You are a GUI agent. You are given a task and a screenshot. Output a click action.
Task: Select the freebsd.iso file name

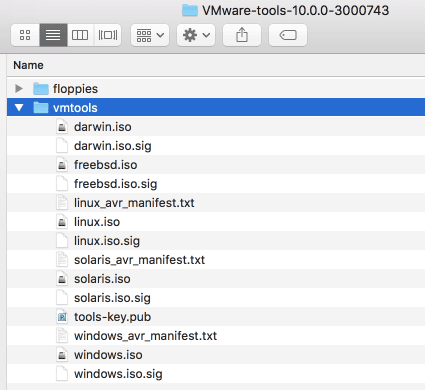click(105, 165)
